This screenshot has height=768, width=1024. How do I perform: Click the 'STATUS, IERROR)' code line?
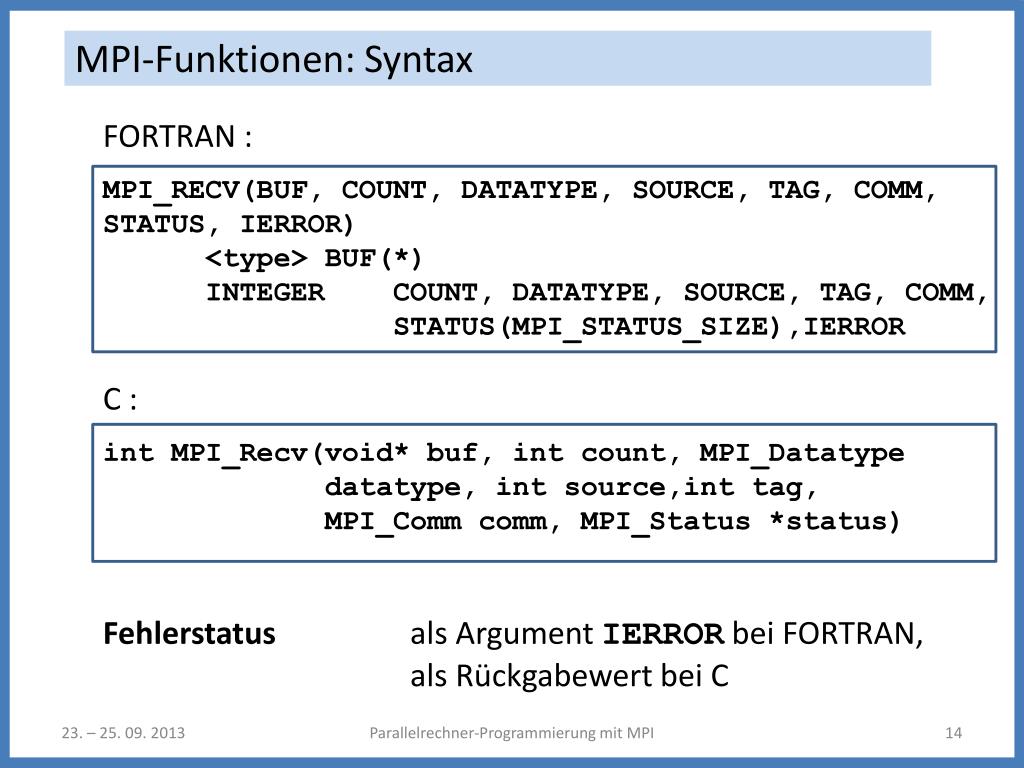pyautogui.click(x=229, y=225)
